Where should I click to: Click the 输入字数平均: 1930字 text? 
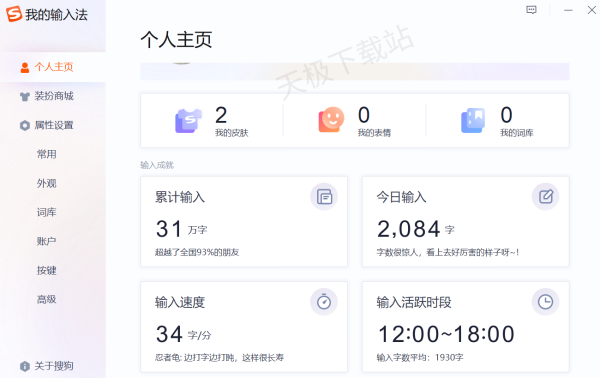pyautogui.click(x=420, y=358)
